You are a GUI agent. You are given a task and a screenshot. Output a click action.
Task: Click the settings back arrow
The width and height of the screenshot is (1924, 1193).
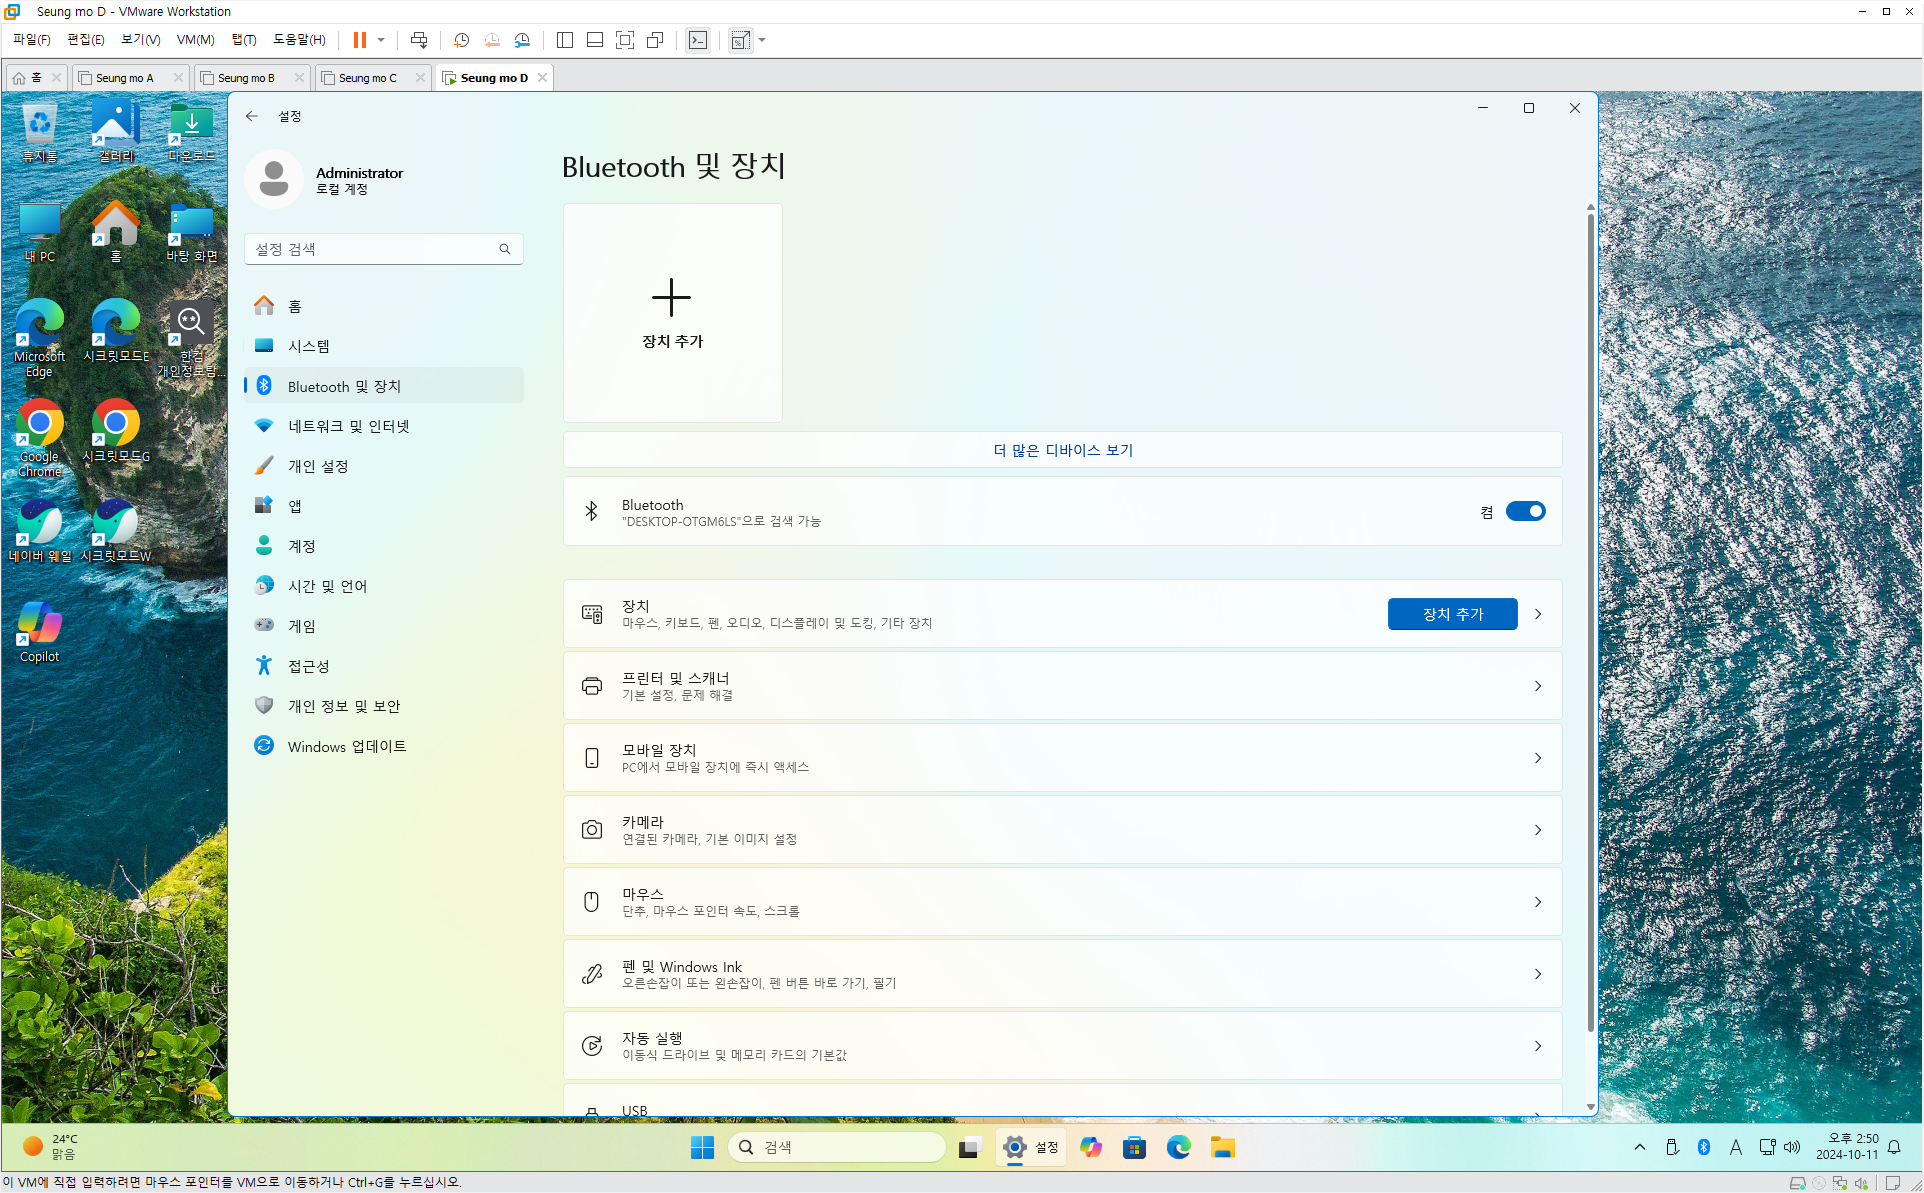tap(252, 116)
